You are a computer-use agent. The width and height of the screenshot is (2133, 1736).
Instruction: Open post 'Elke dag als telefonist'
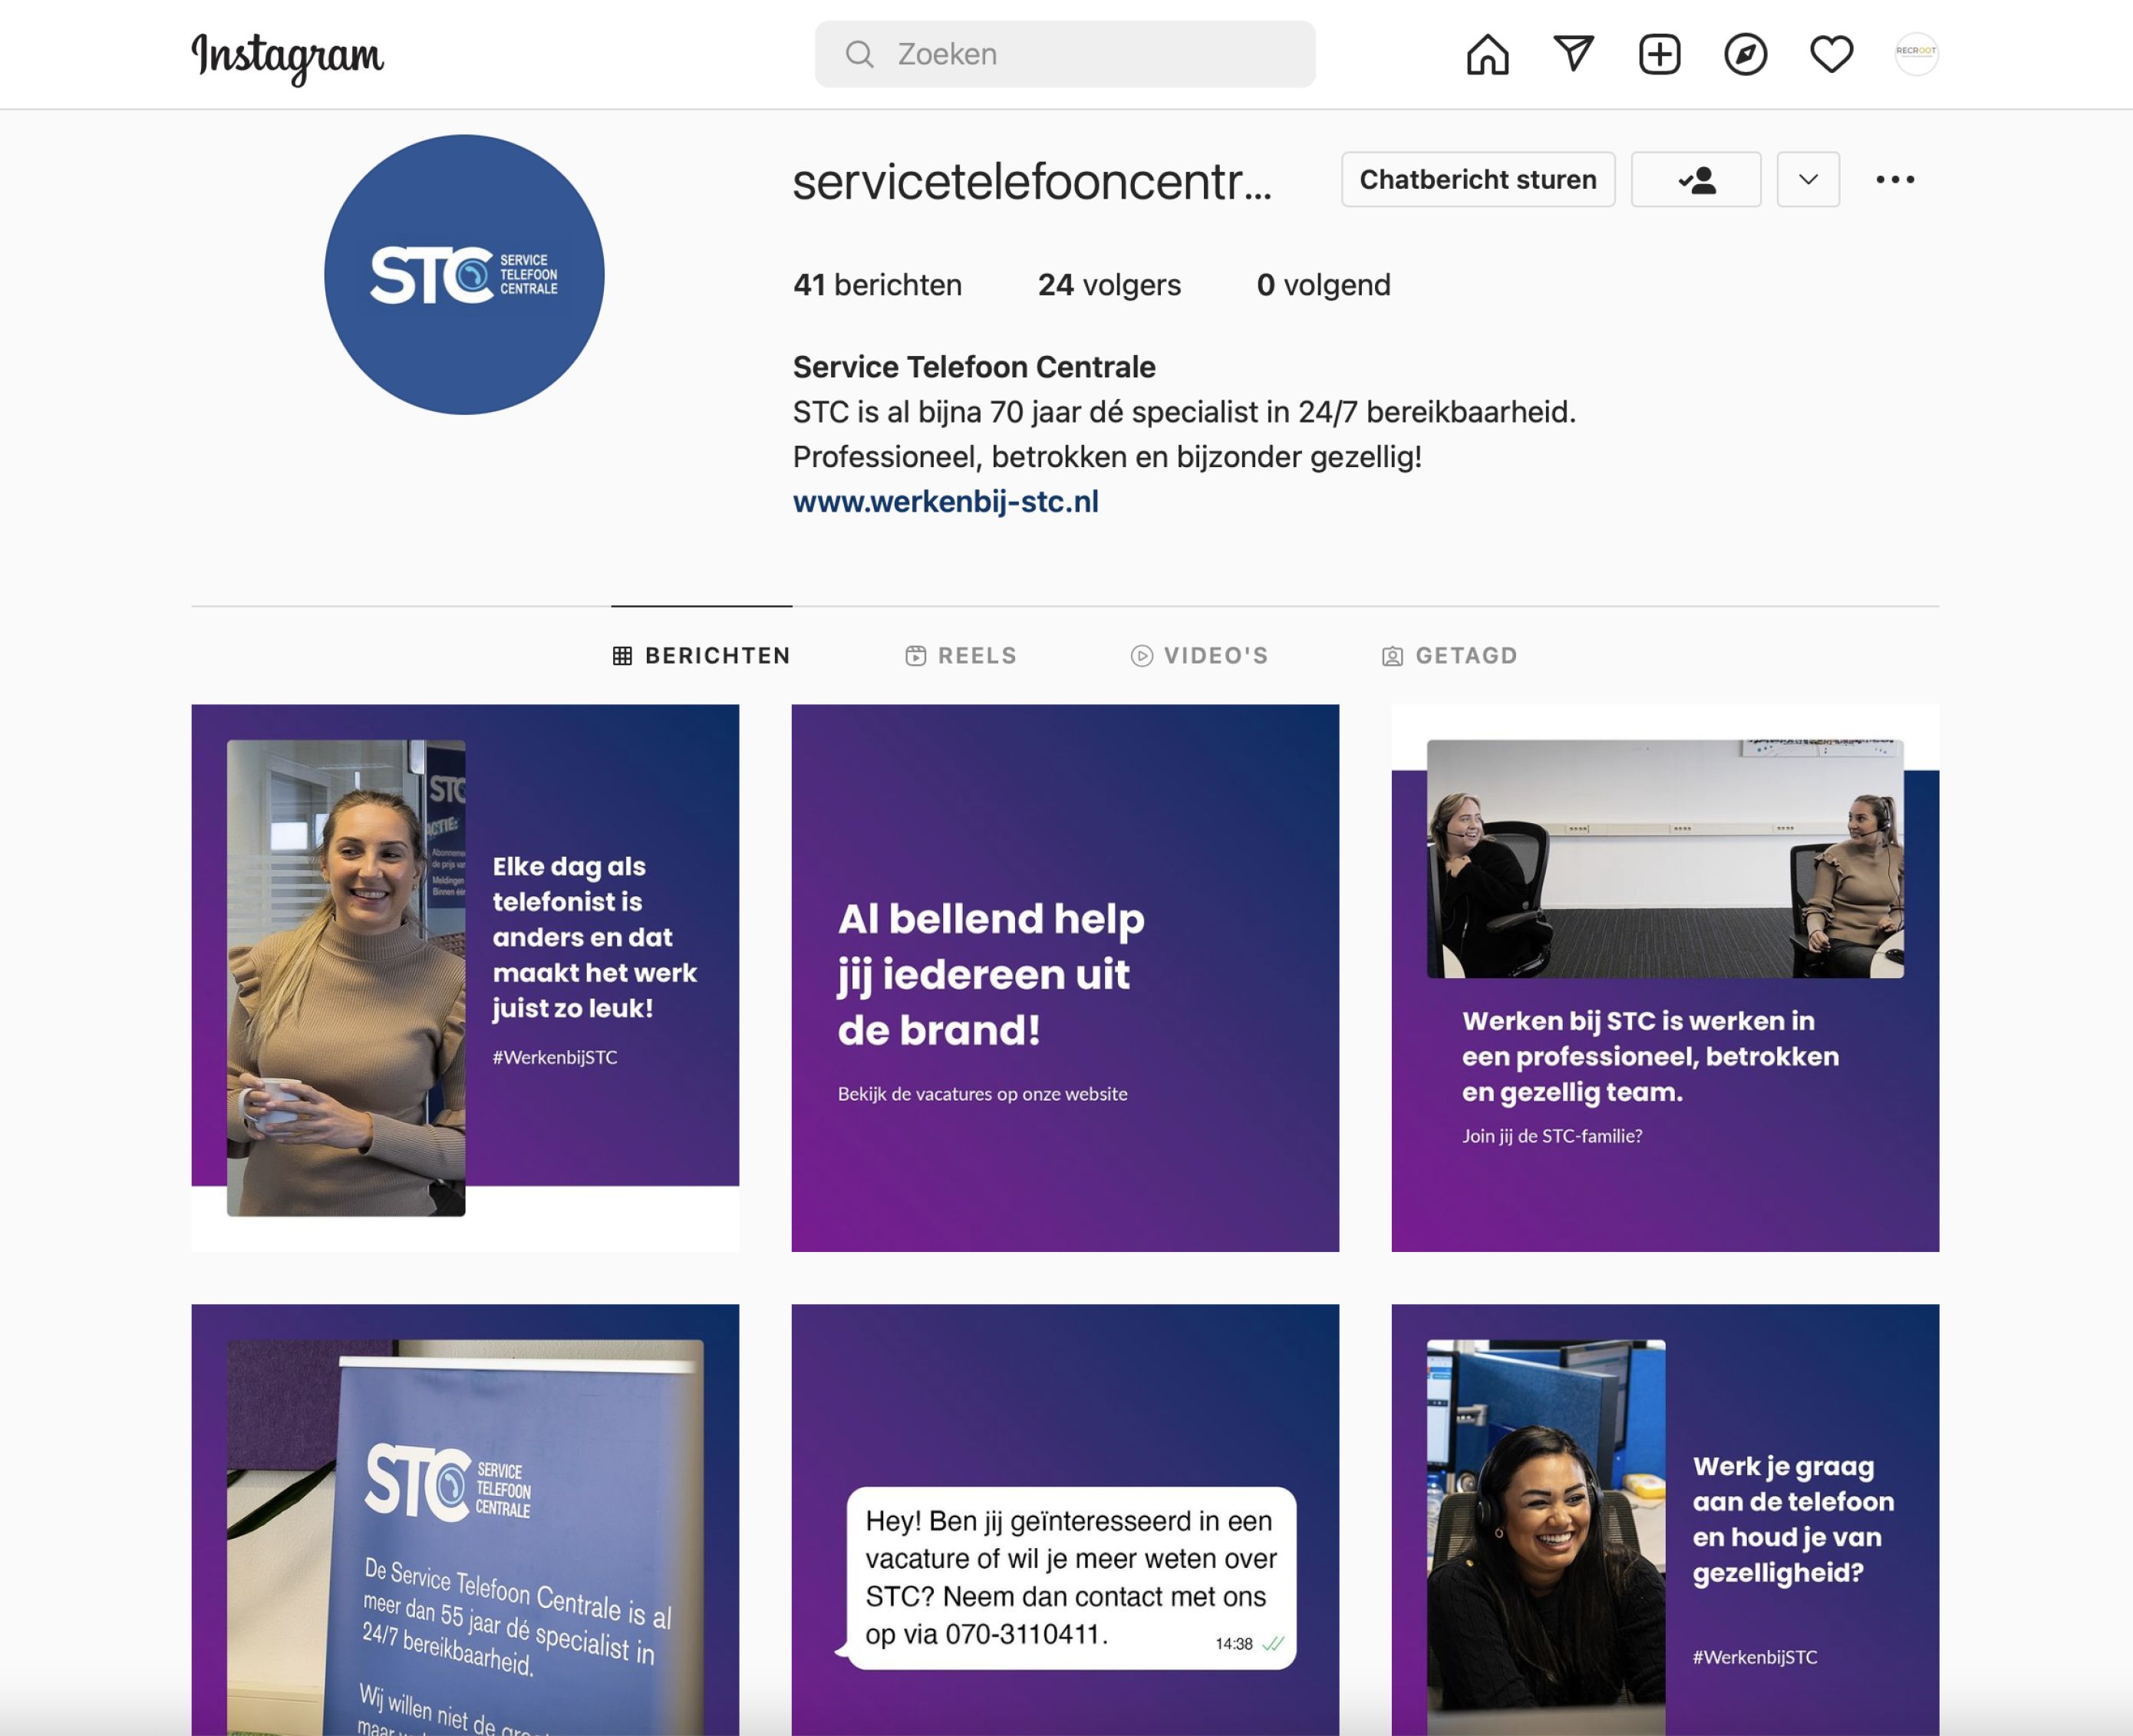pyautogui.click(x=465, y=978)
